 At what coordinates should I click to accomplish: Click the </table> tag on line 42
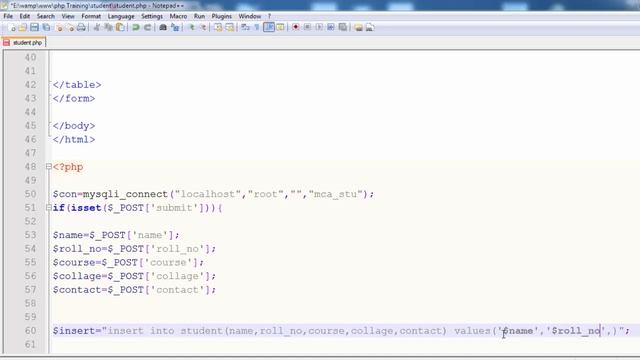(x=77, y=85)
